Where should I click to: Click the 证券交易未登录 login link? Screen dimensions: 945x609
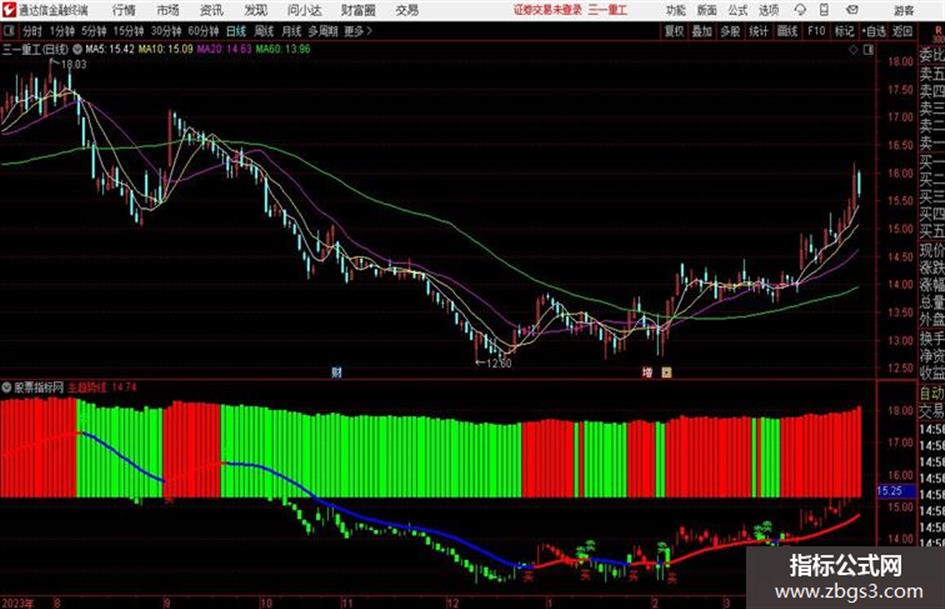point(548,10)
